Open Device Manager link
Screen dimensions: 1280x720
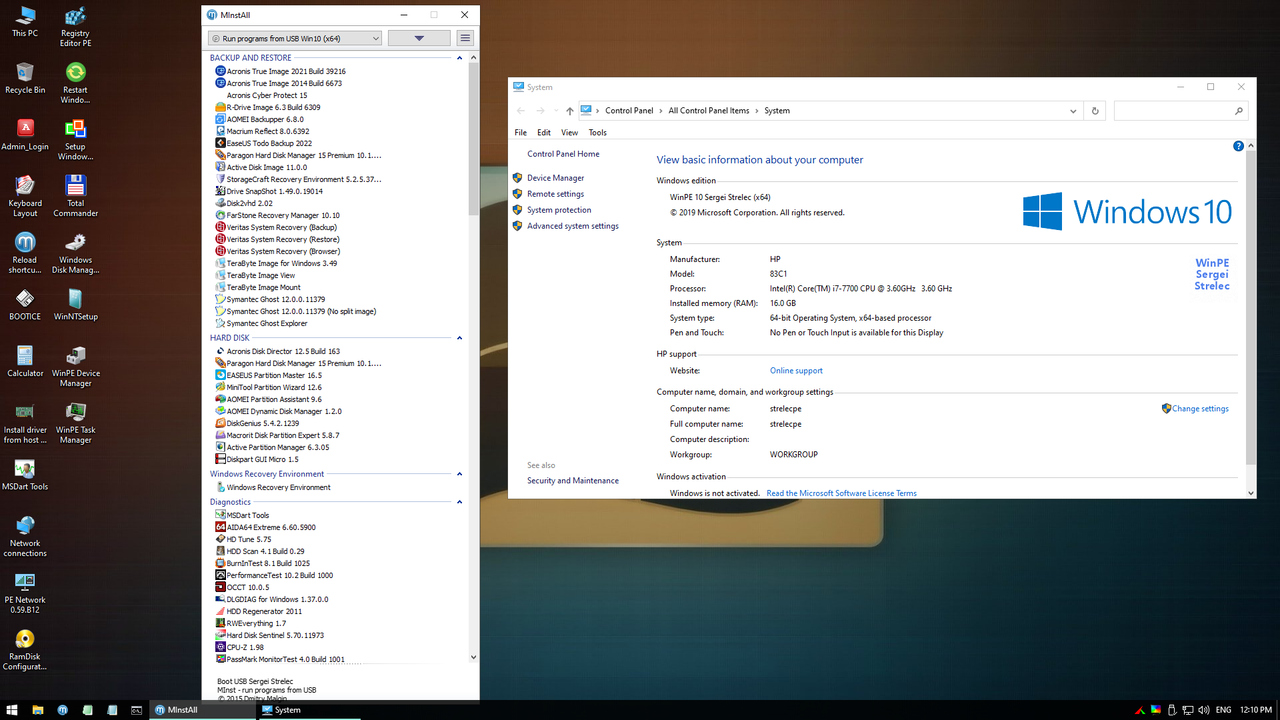[555, 178]
